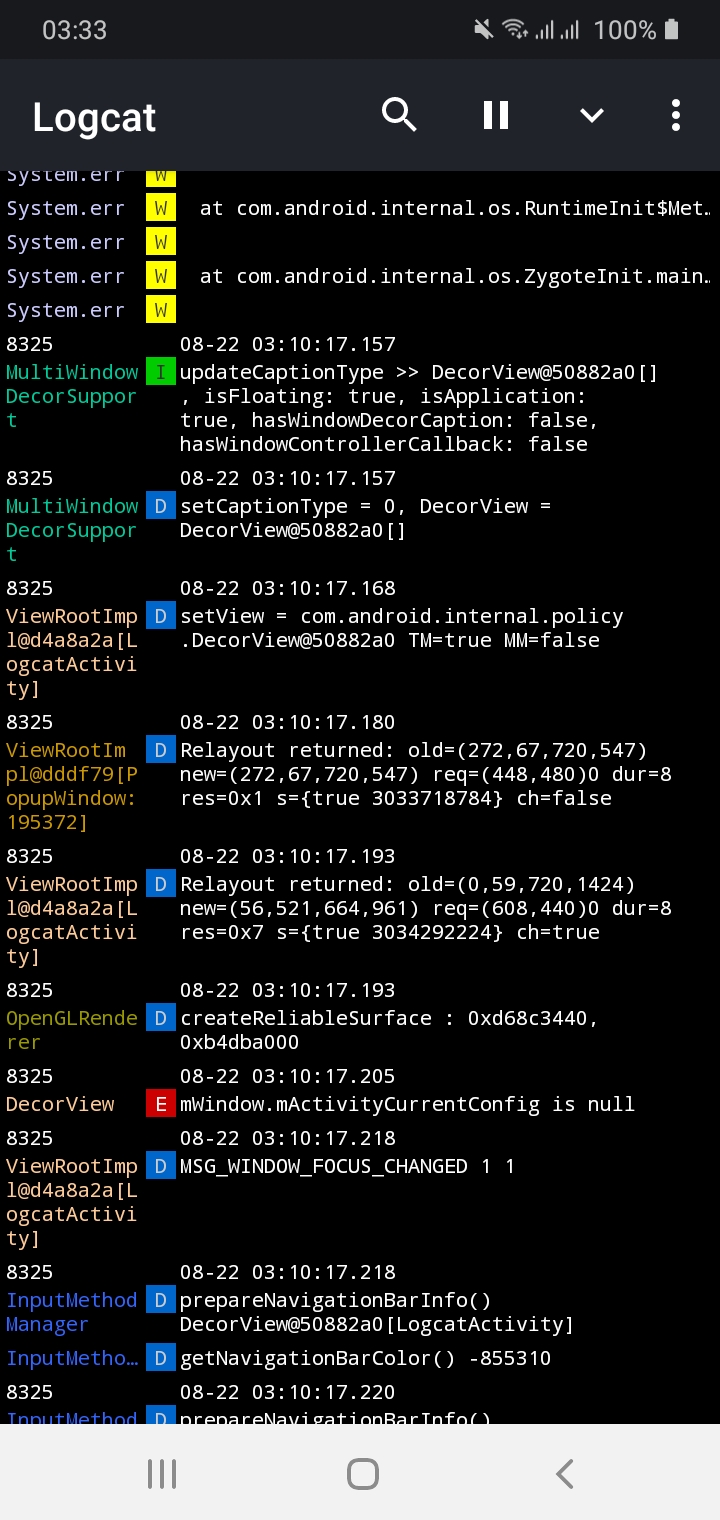The width and height of the screenshot is (720, 1520).
Task: Click the D badge next to prepareNavigationBarInfo
Action: (x=160, y=1299)
